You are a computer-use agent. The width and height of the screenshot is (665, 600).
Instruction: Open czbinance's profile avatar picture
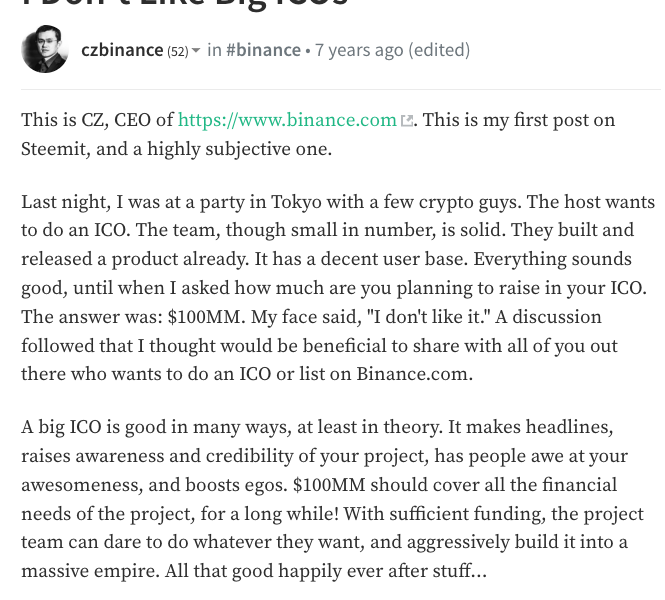45,49
